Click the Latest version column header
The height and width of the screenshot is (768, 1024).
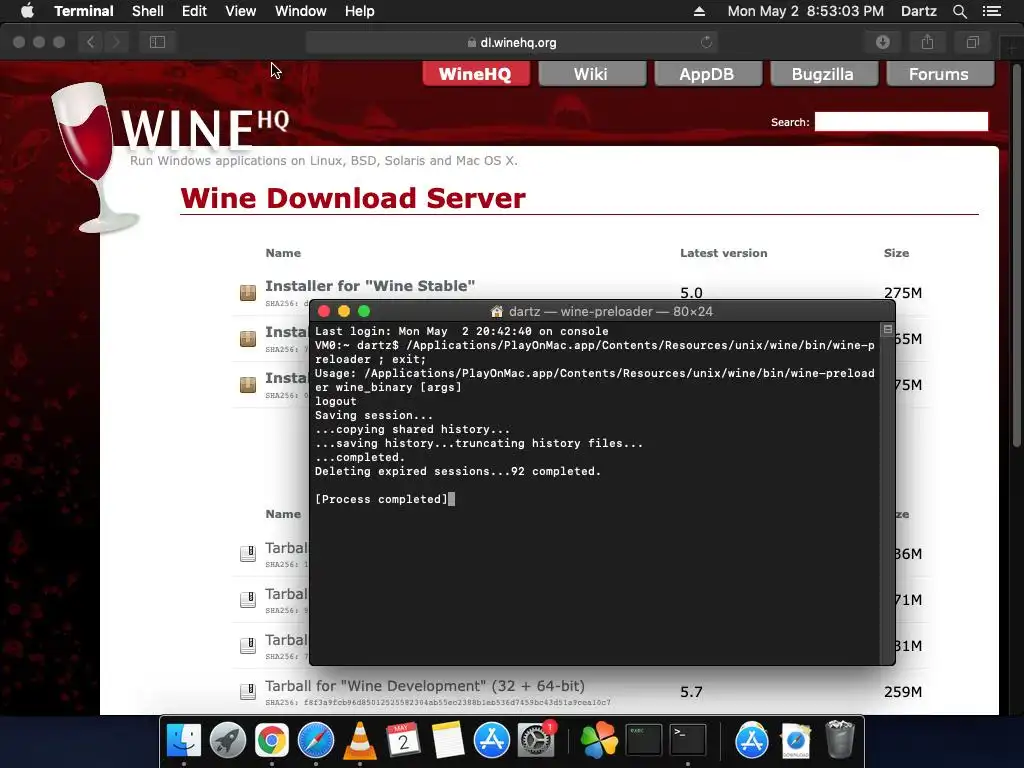coord(724,253)
